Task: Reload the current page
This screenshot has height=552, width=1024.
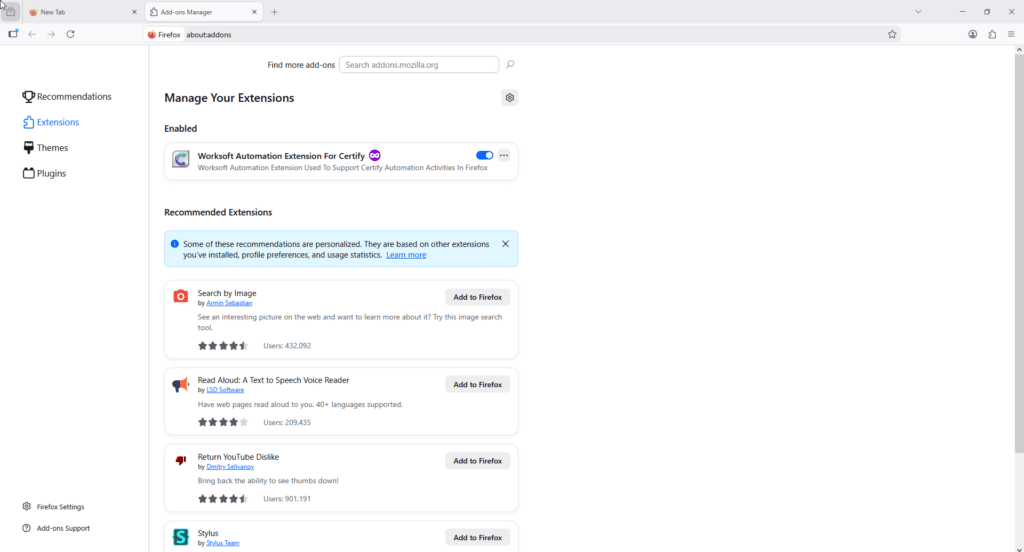Action: click(71, 35)
